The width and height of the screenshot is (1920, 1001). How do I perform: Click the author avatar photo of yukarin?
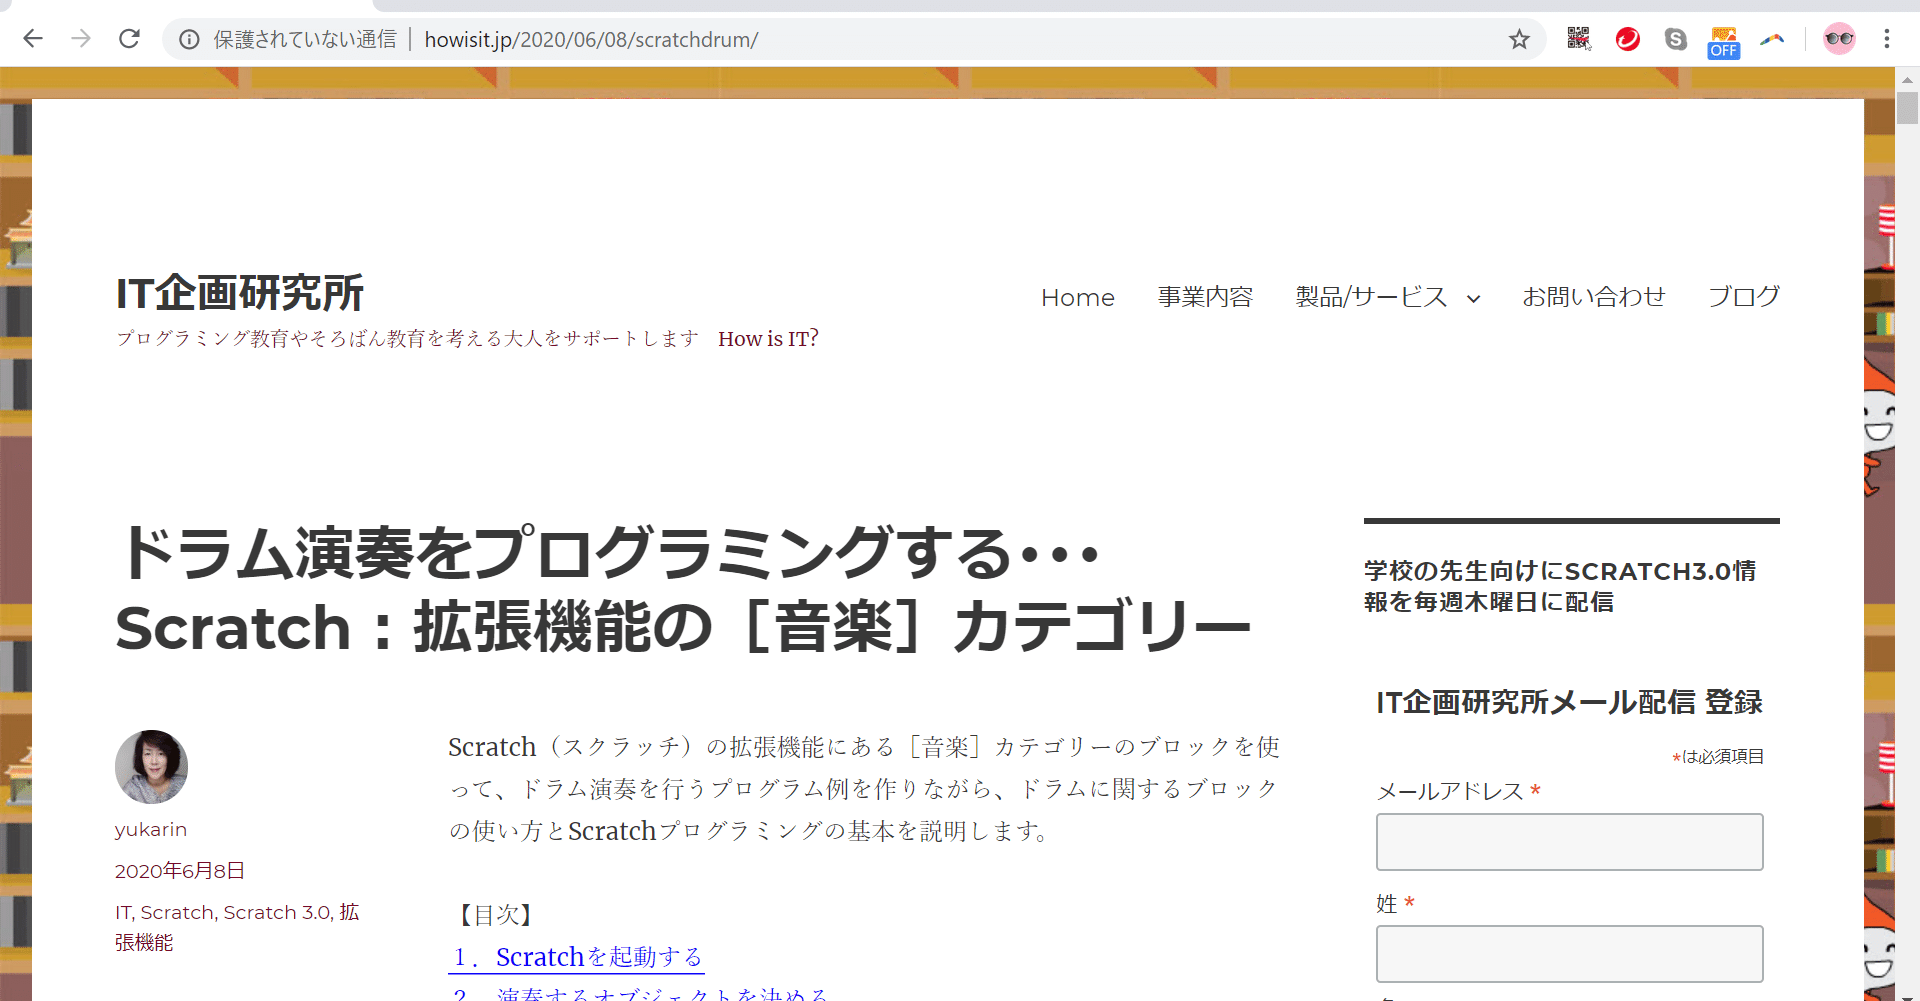[151, 767]
